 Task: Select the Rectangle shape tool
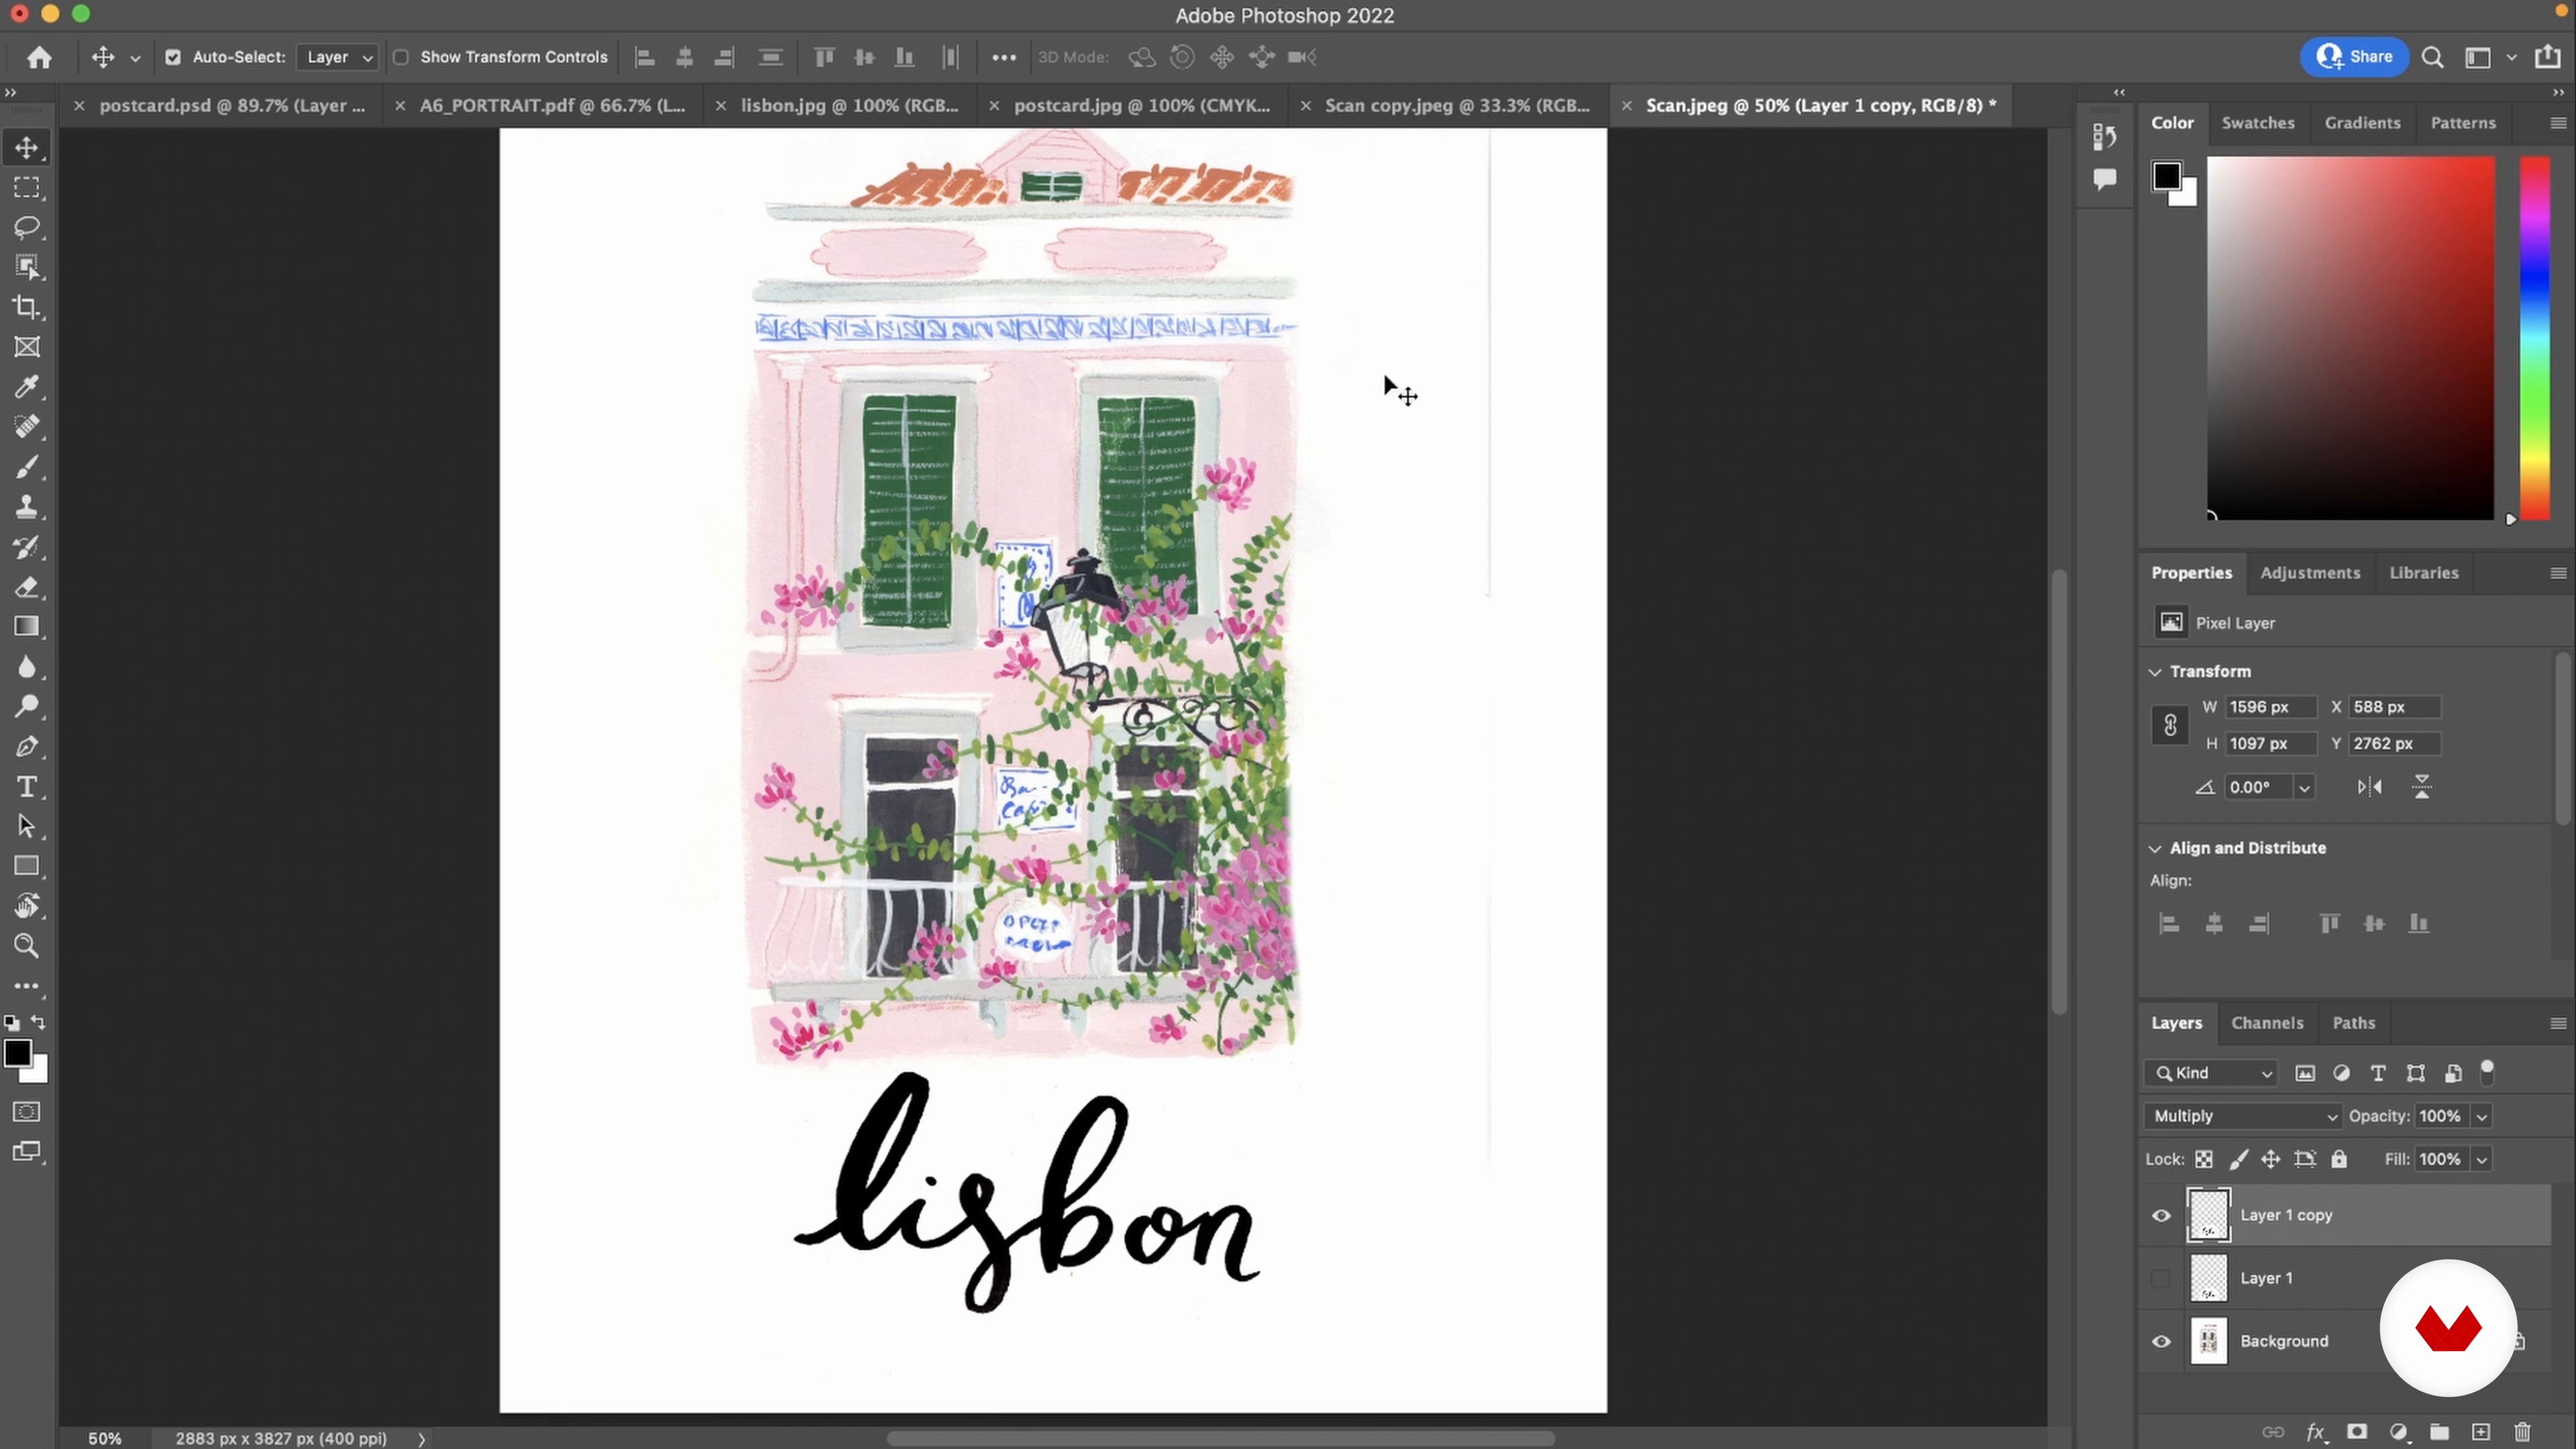(x=27, y=867)
